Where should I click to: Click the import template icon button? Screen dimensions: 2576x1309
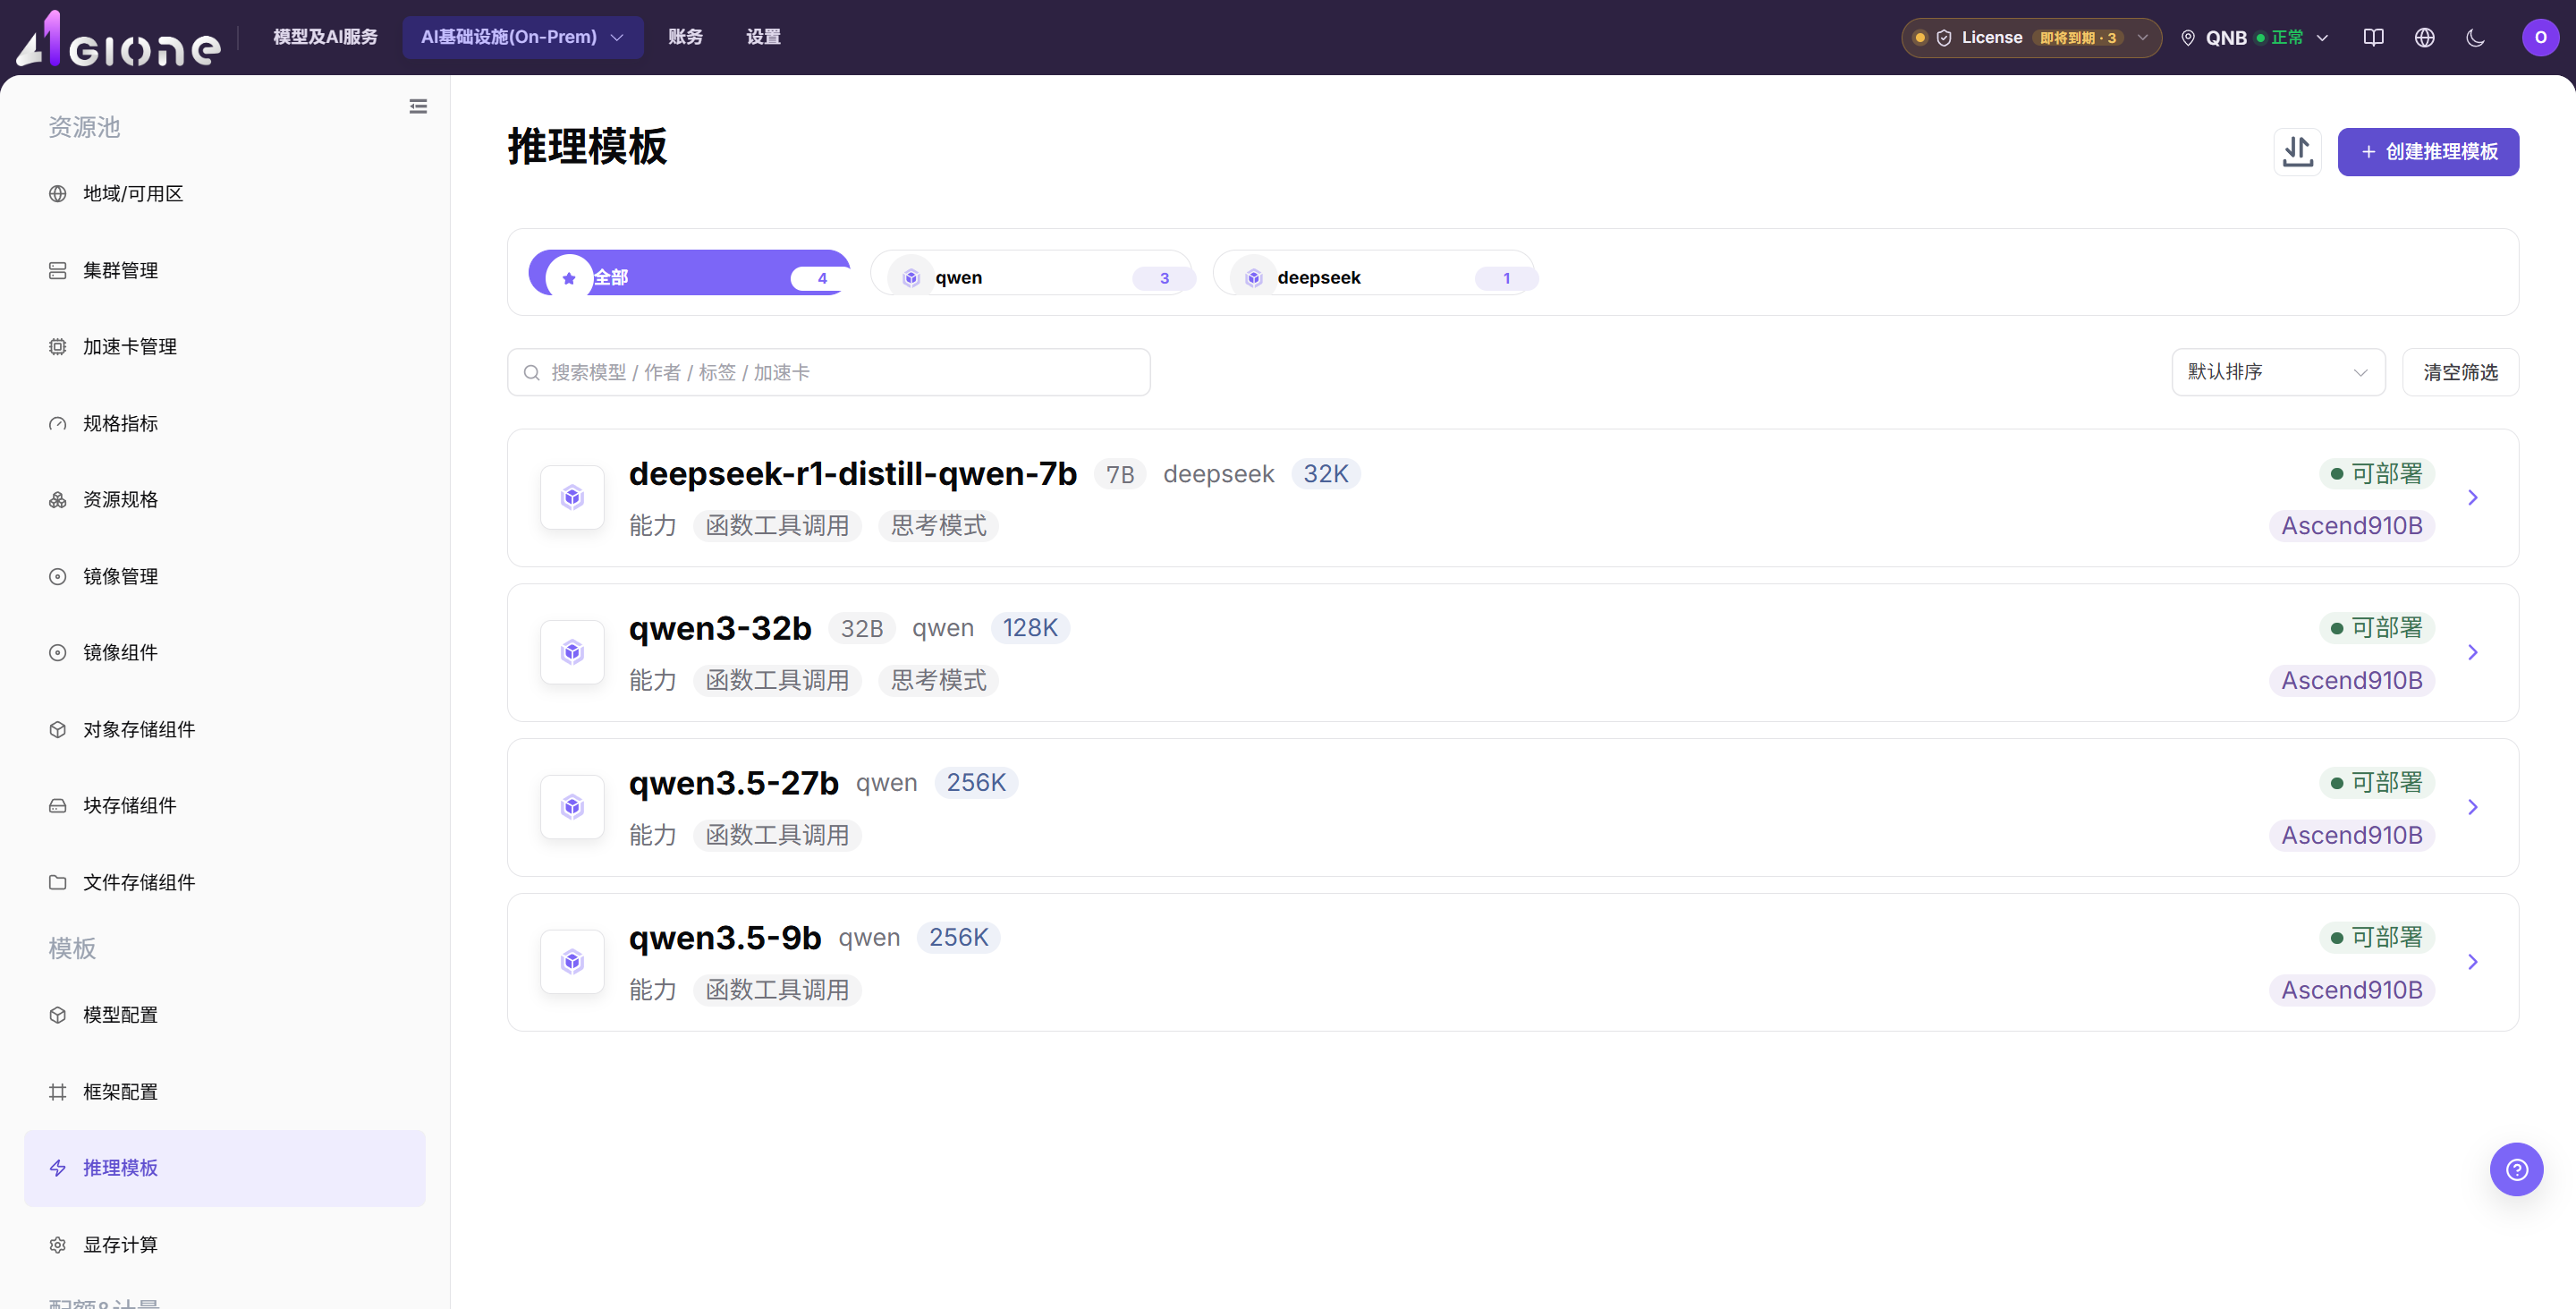[2297, 152]
